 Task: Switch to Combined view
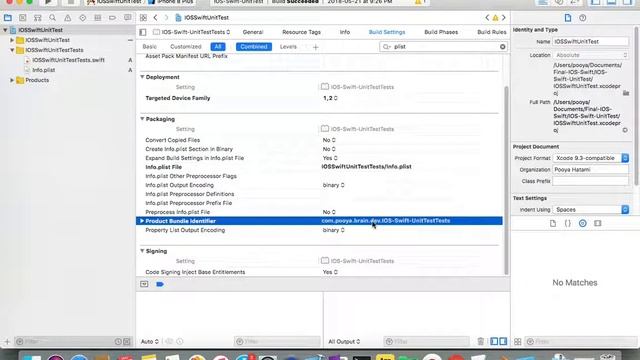pyautogui.click(x=253, y=47)
